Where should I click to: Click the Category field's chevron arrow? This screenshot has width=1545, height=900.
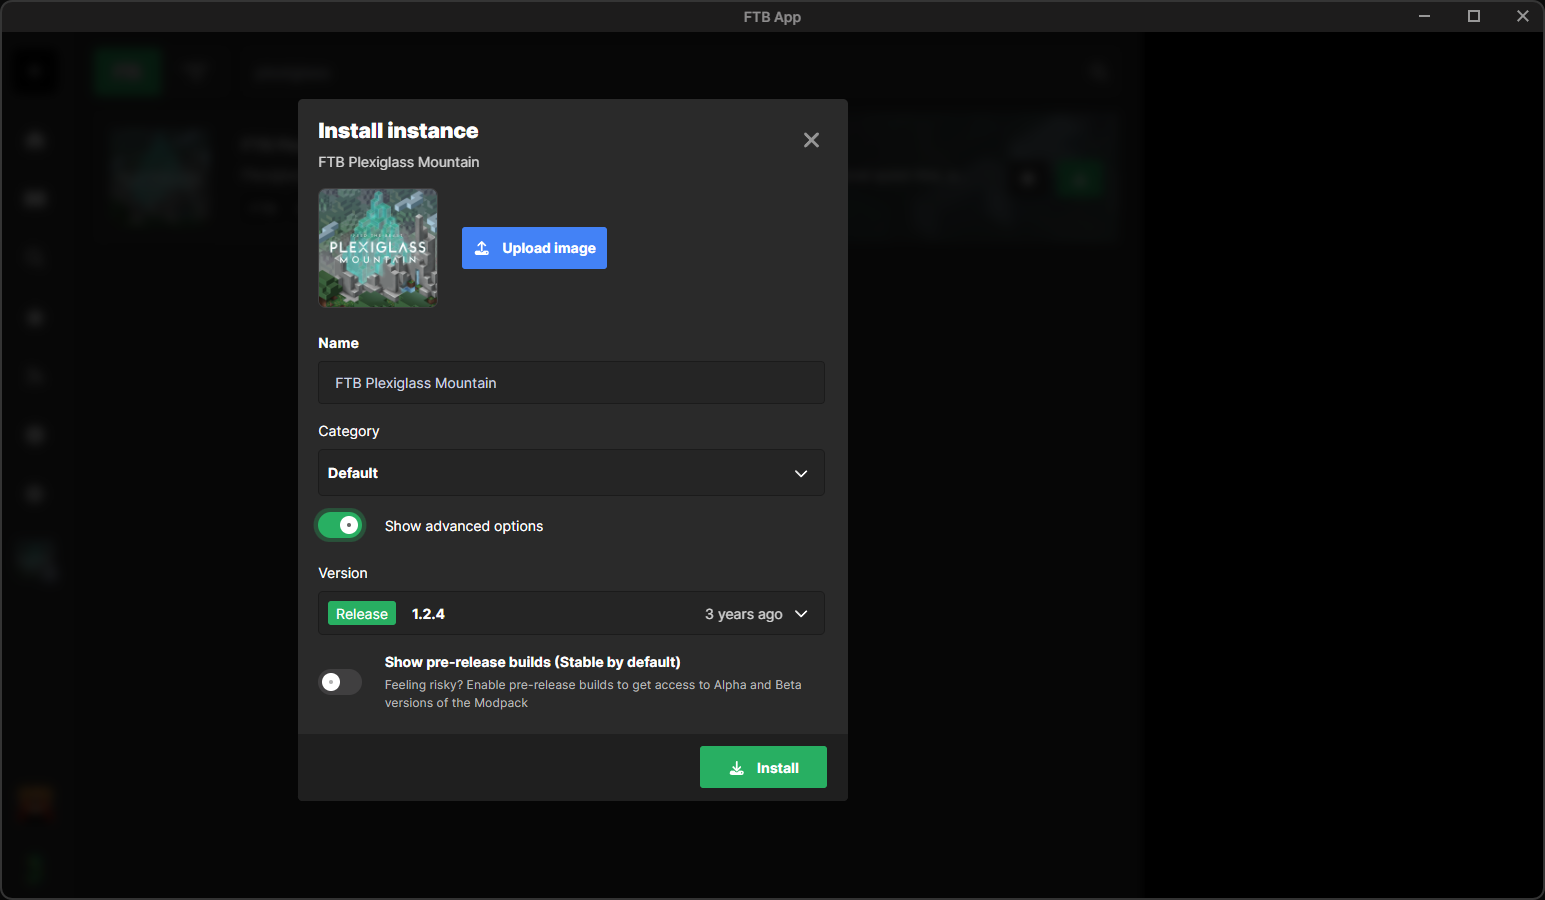pos(801,473)
